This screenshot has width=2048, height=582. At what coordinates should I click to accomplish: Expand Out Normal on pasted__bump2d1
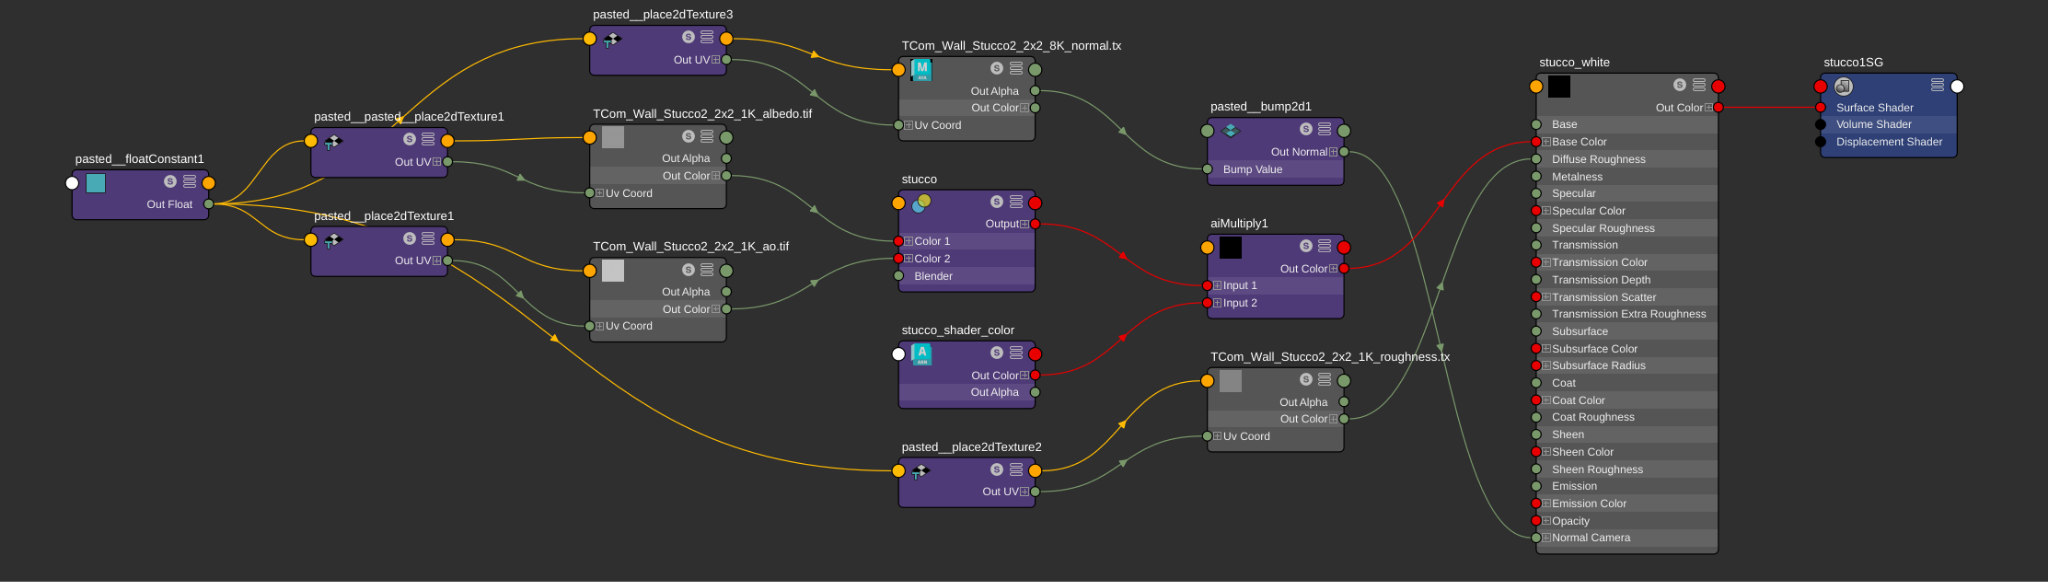(1332, 152)
